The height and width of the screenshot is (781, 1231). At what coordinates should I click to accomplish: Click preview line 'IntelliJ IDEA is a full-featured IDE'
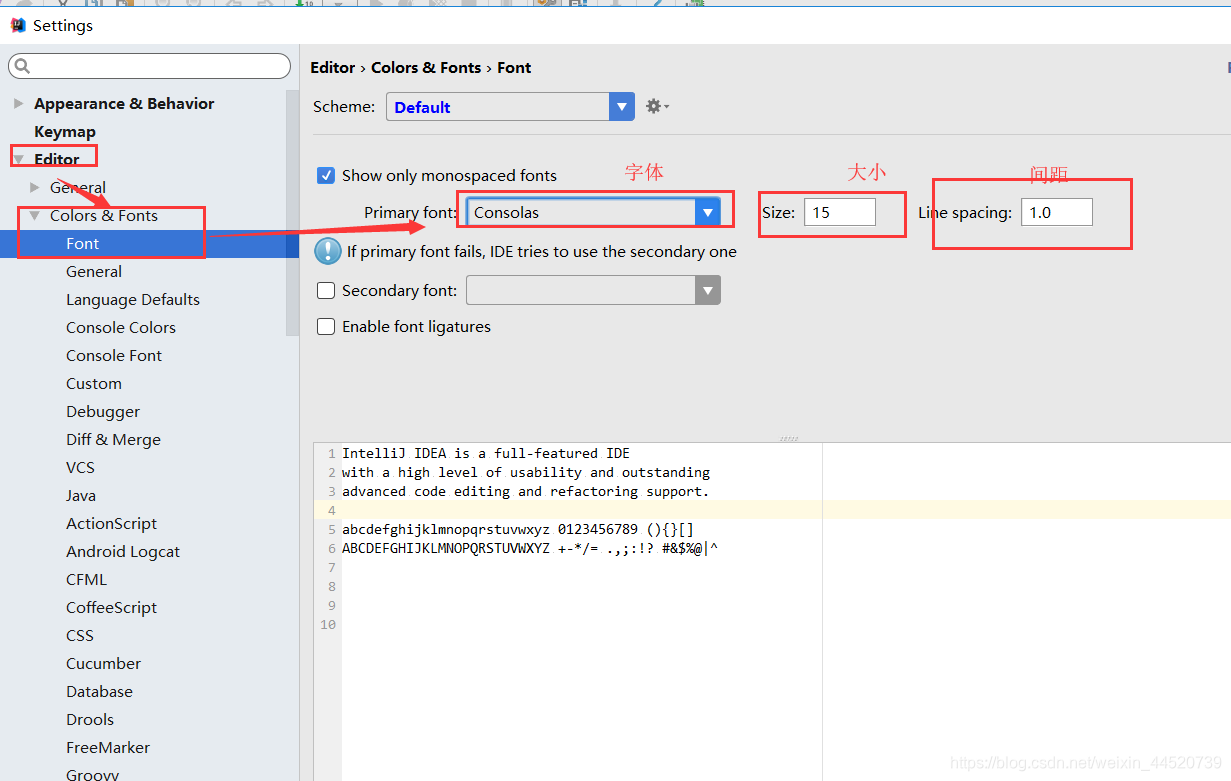(x=486, y=453)
